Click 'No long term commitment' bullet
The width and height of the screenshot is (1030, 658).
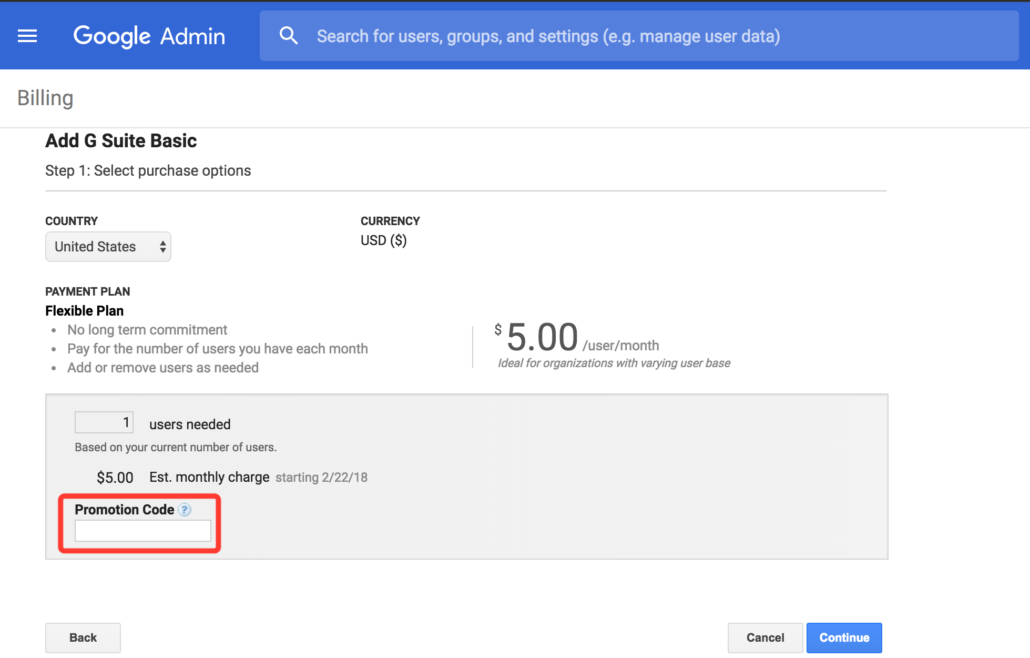pyautogui.click(x=147, y=330)
